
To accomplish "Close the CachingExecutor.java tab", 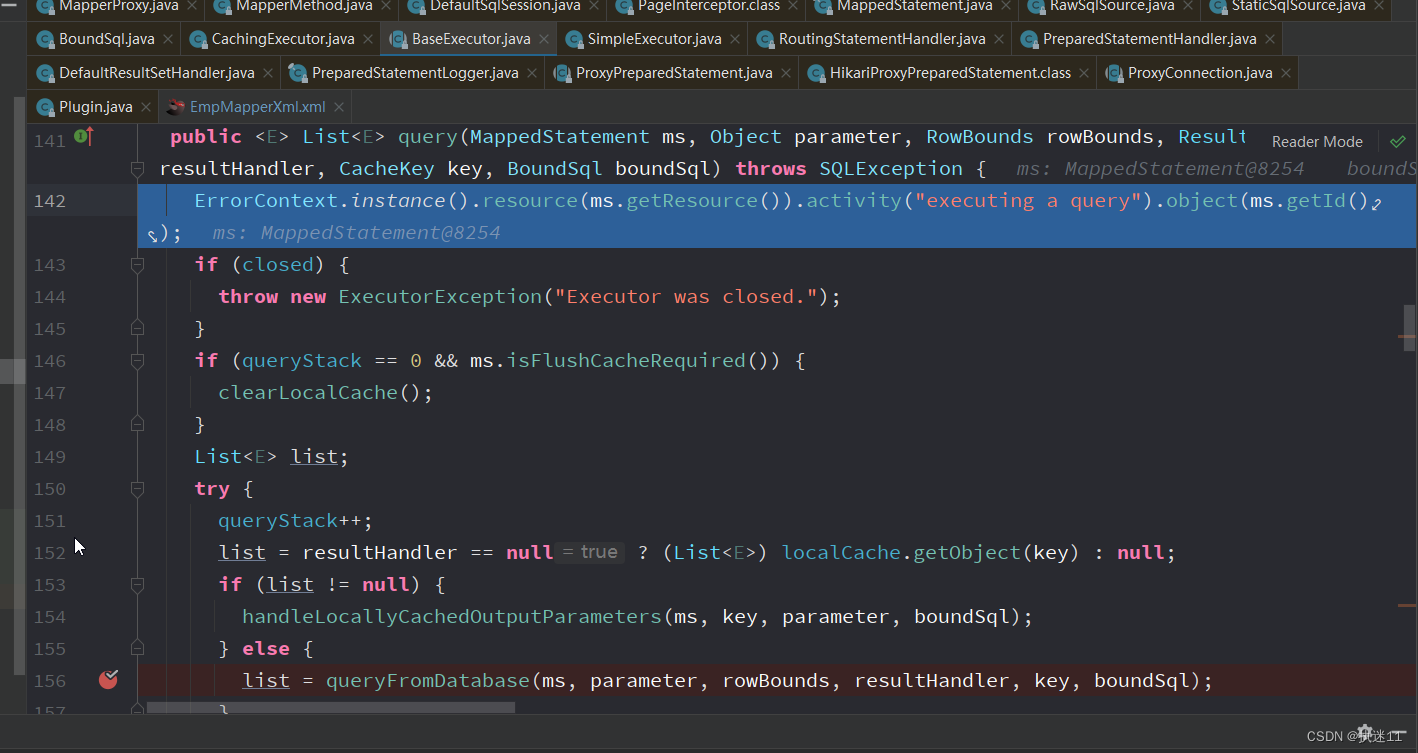I will point(370,40).
